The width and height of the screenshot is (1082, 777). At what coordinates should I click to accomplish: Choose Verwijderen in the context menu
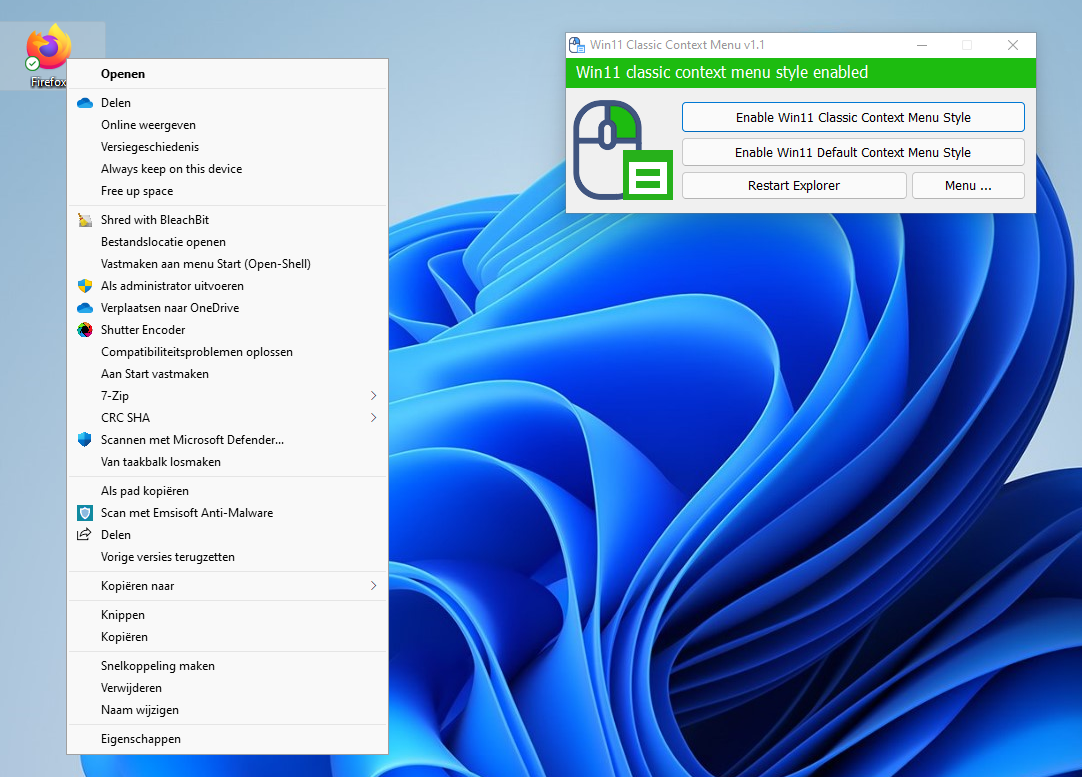pos(131,688)
